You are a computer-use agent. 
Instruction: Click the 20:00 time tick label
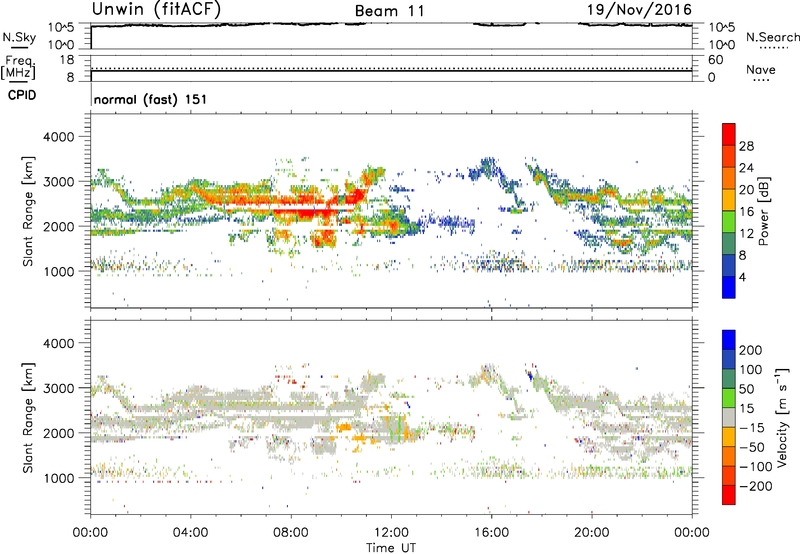coord(591,533)
